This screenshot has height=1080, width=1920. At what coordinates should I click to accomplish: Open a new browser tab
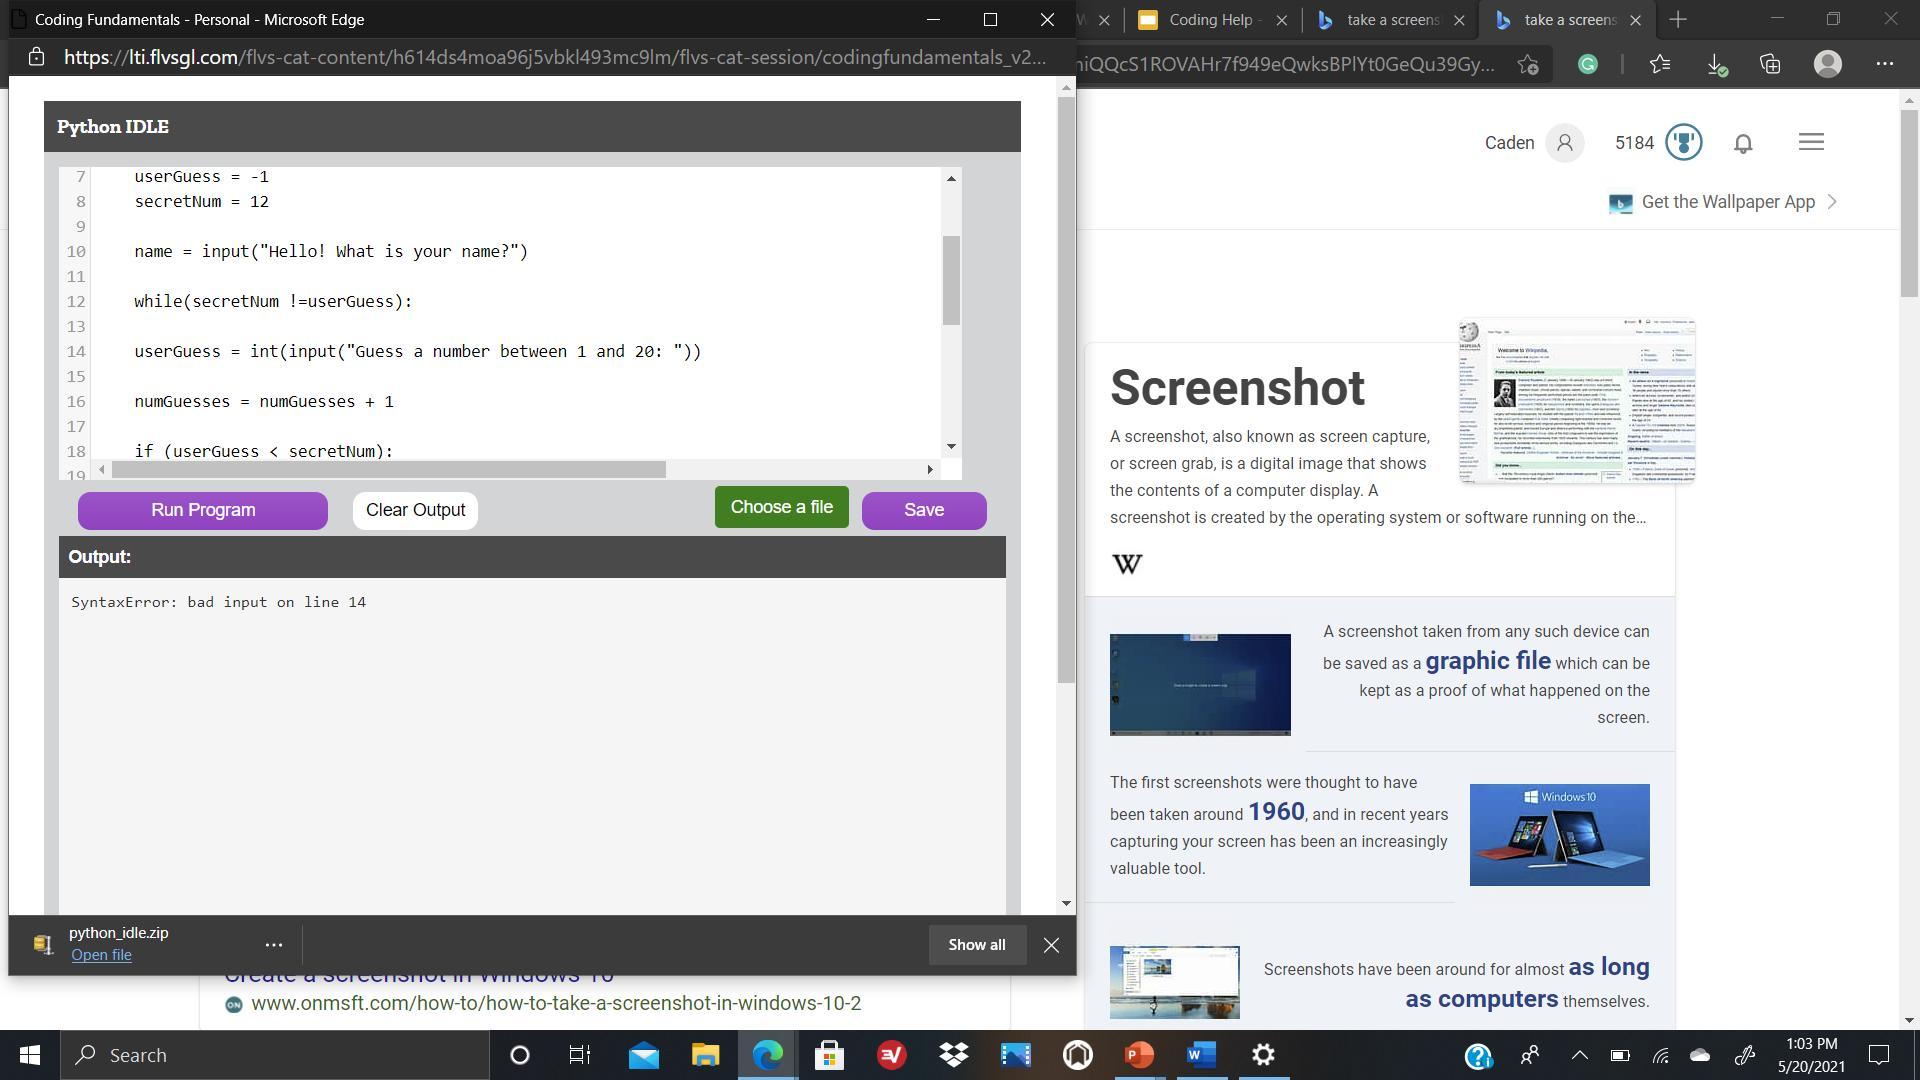coord(1678,20)
